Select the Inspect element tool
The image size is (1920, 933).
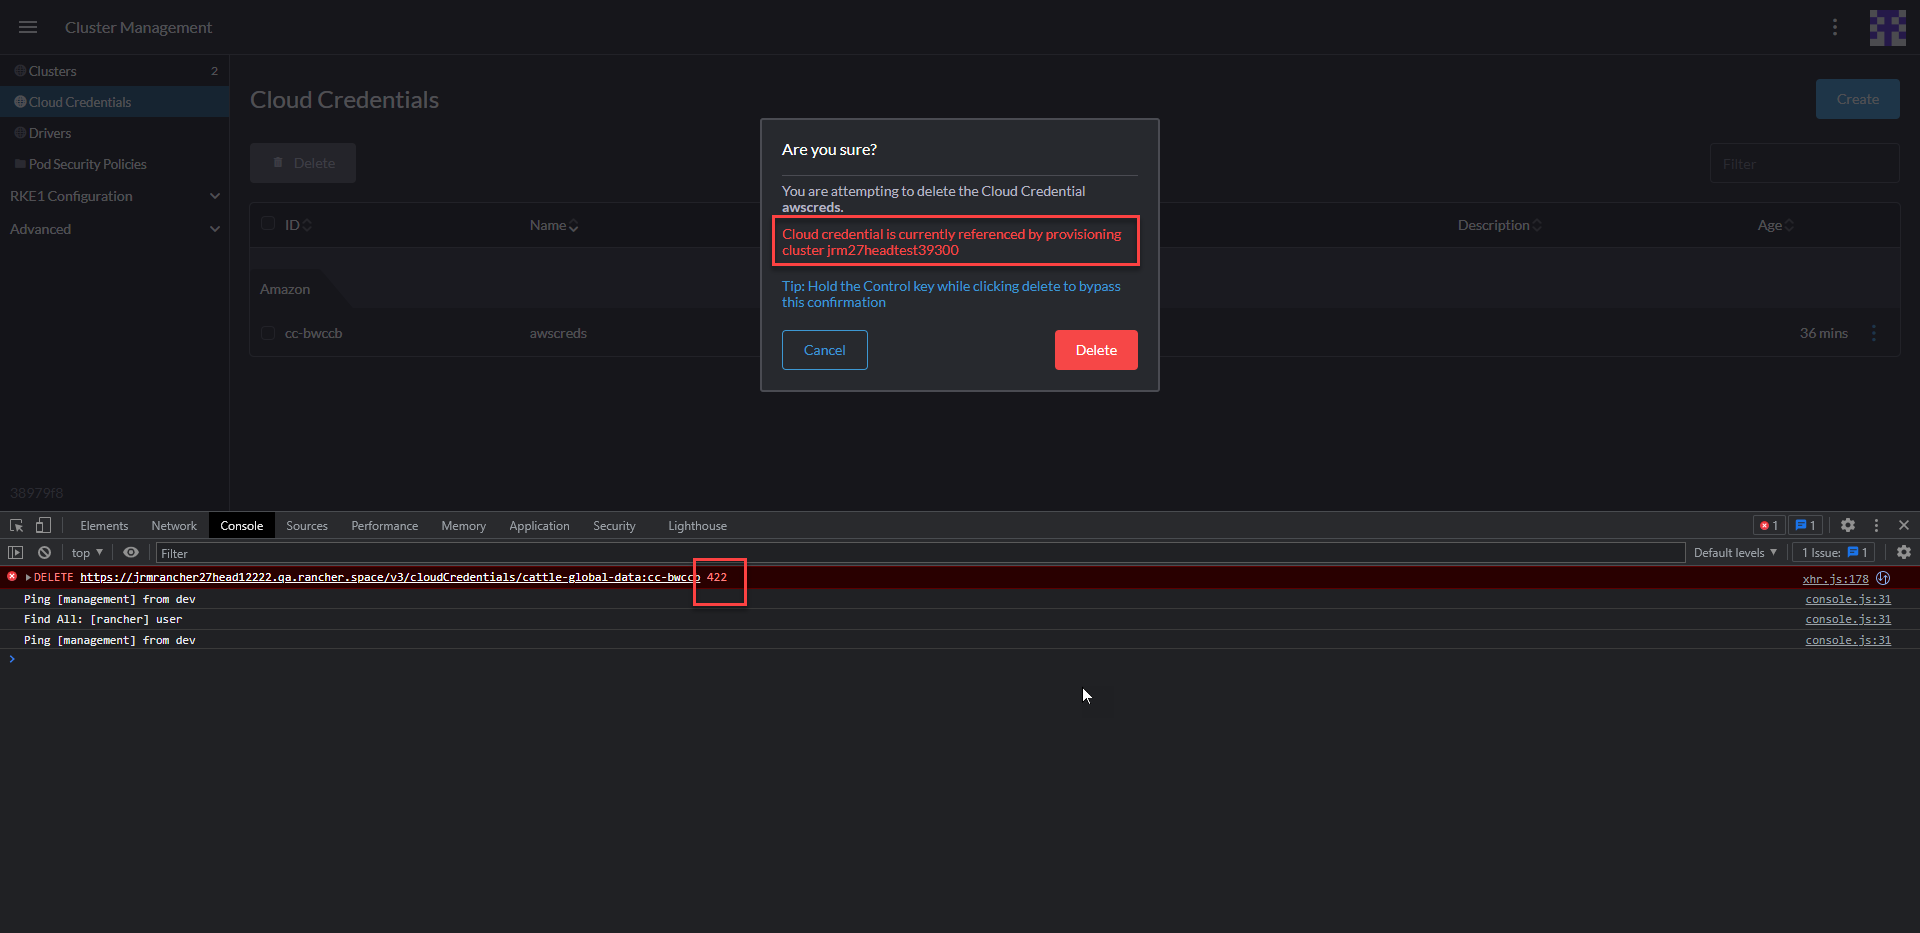(x=15, y=525)
